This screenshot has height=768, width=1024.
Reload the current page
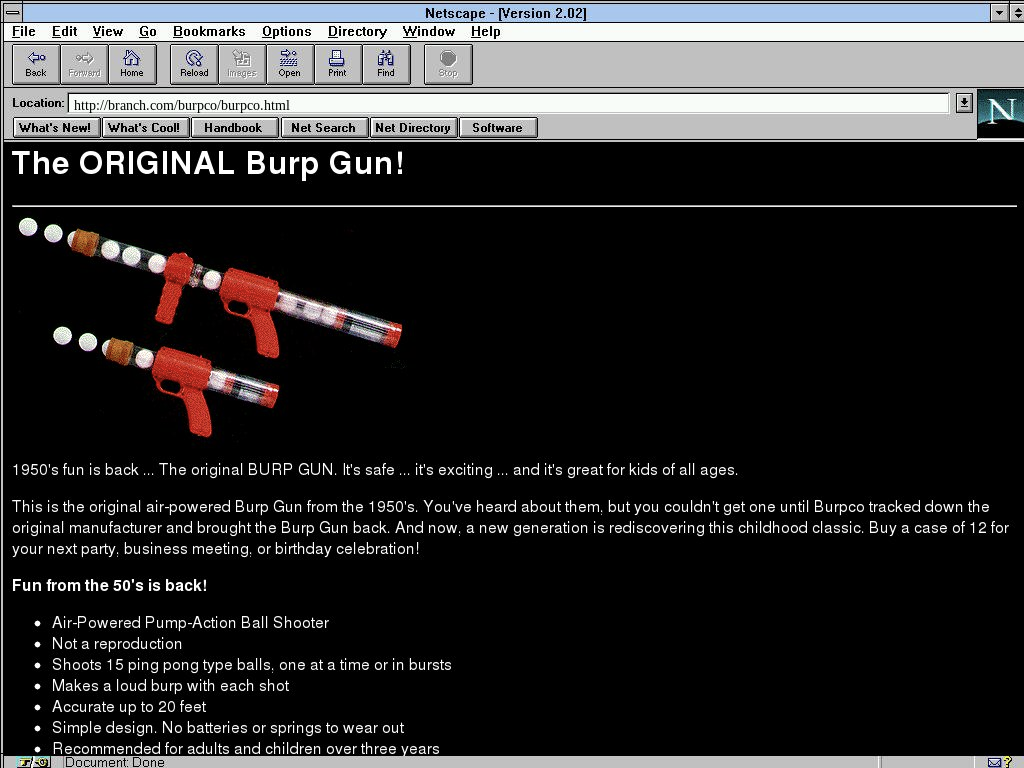194,64
